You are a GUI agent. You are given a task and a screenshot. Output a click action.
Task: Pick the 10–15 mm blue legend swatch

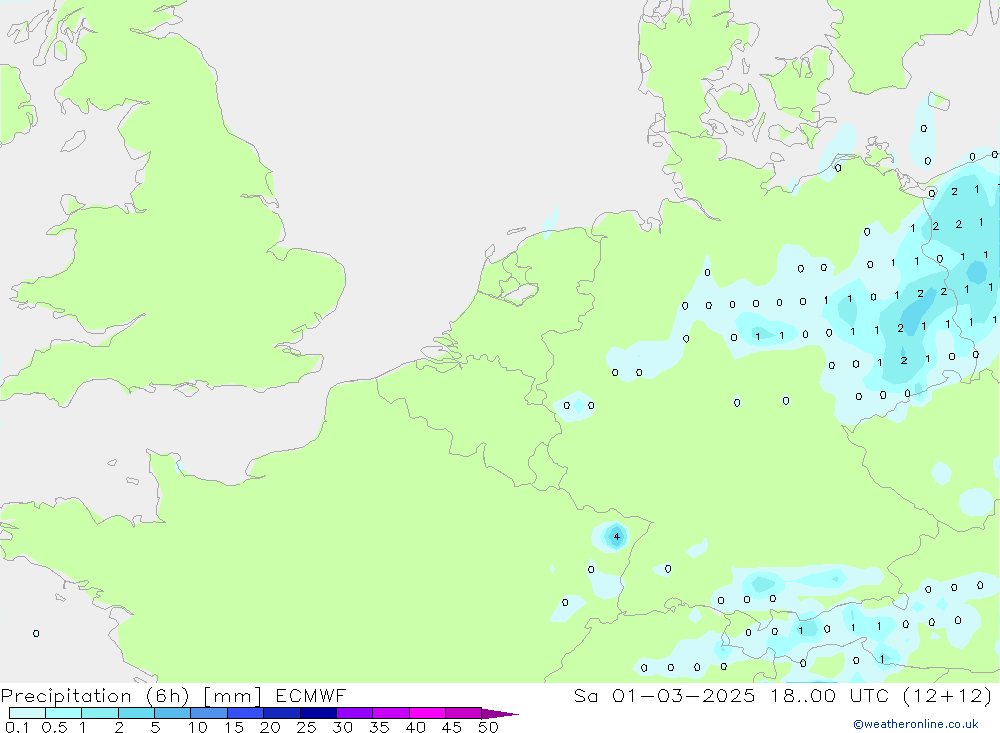209,713
